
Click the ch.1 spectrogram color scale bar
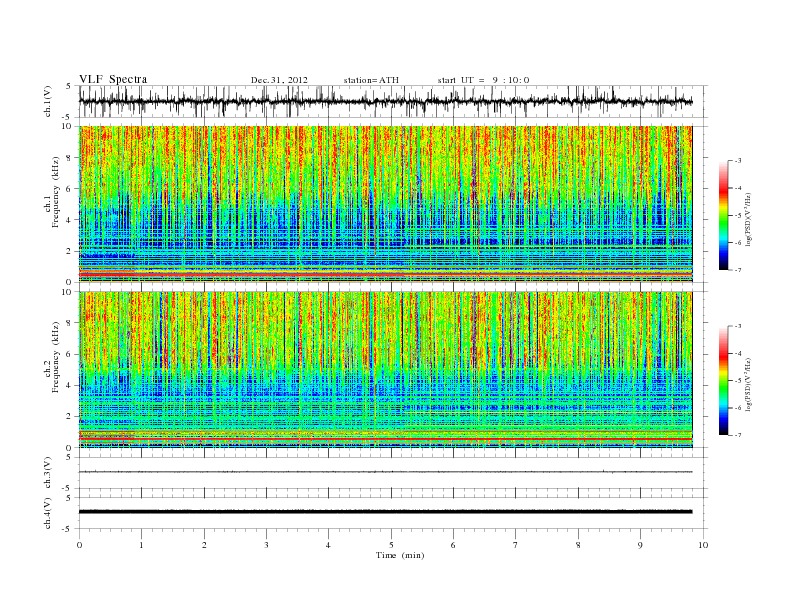(724, 215)
